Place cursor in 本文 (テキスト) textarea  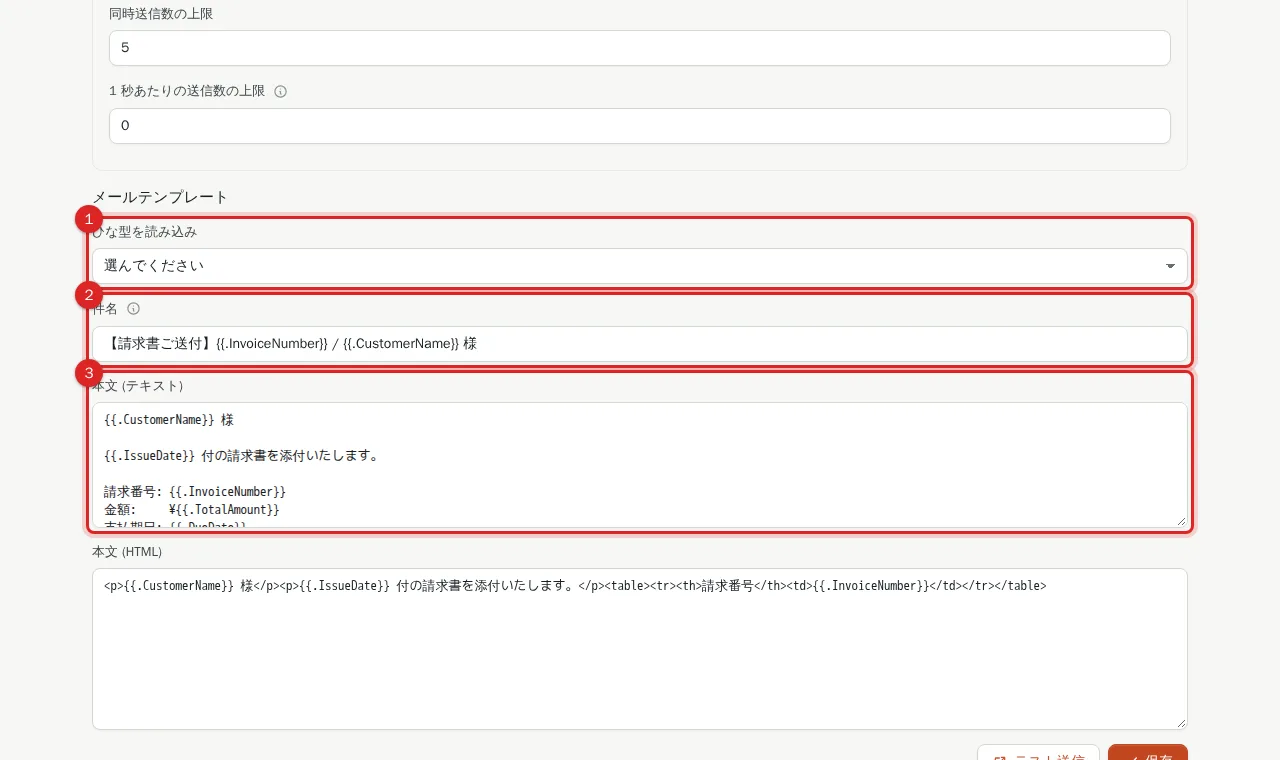pyautogui.click(x=640, y=465)
